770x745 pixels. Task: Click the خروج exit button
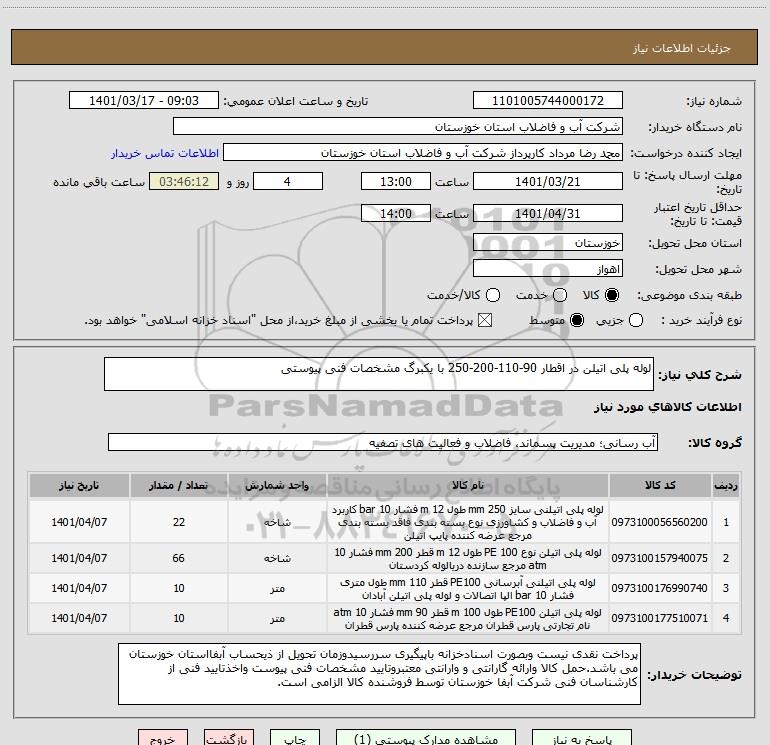[x=163, y=738]
